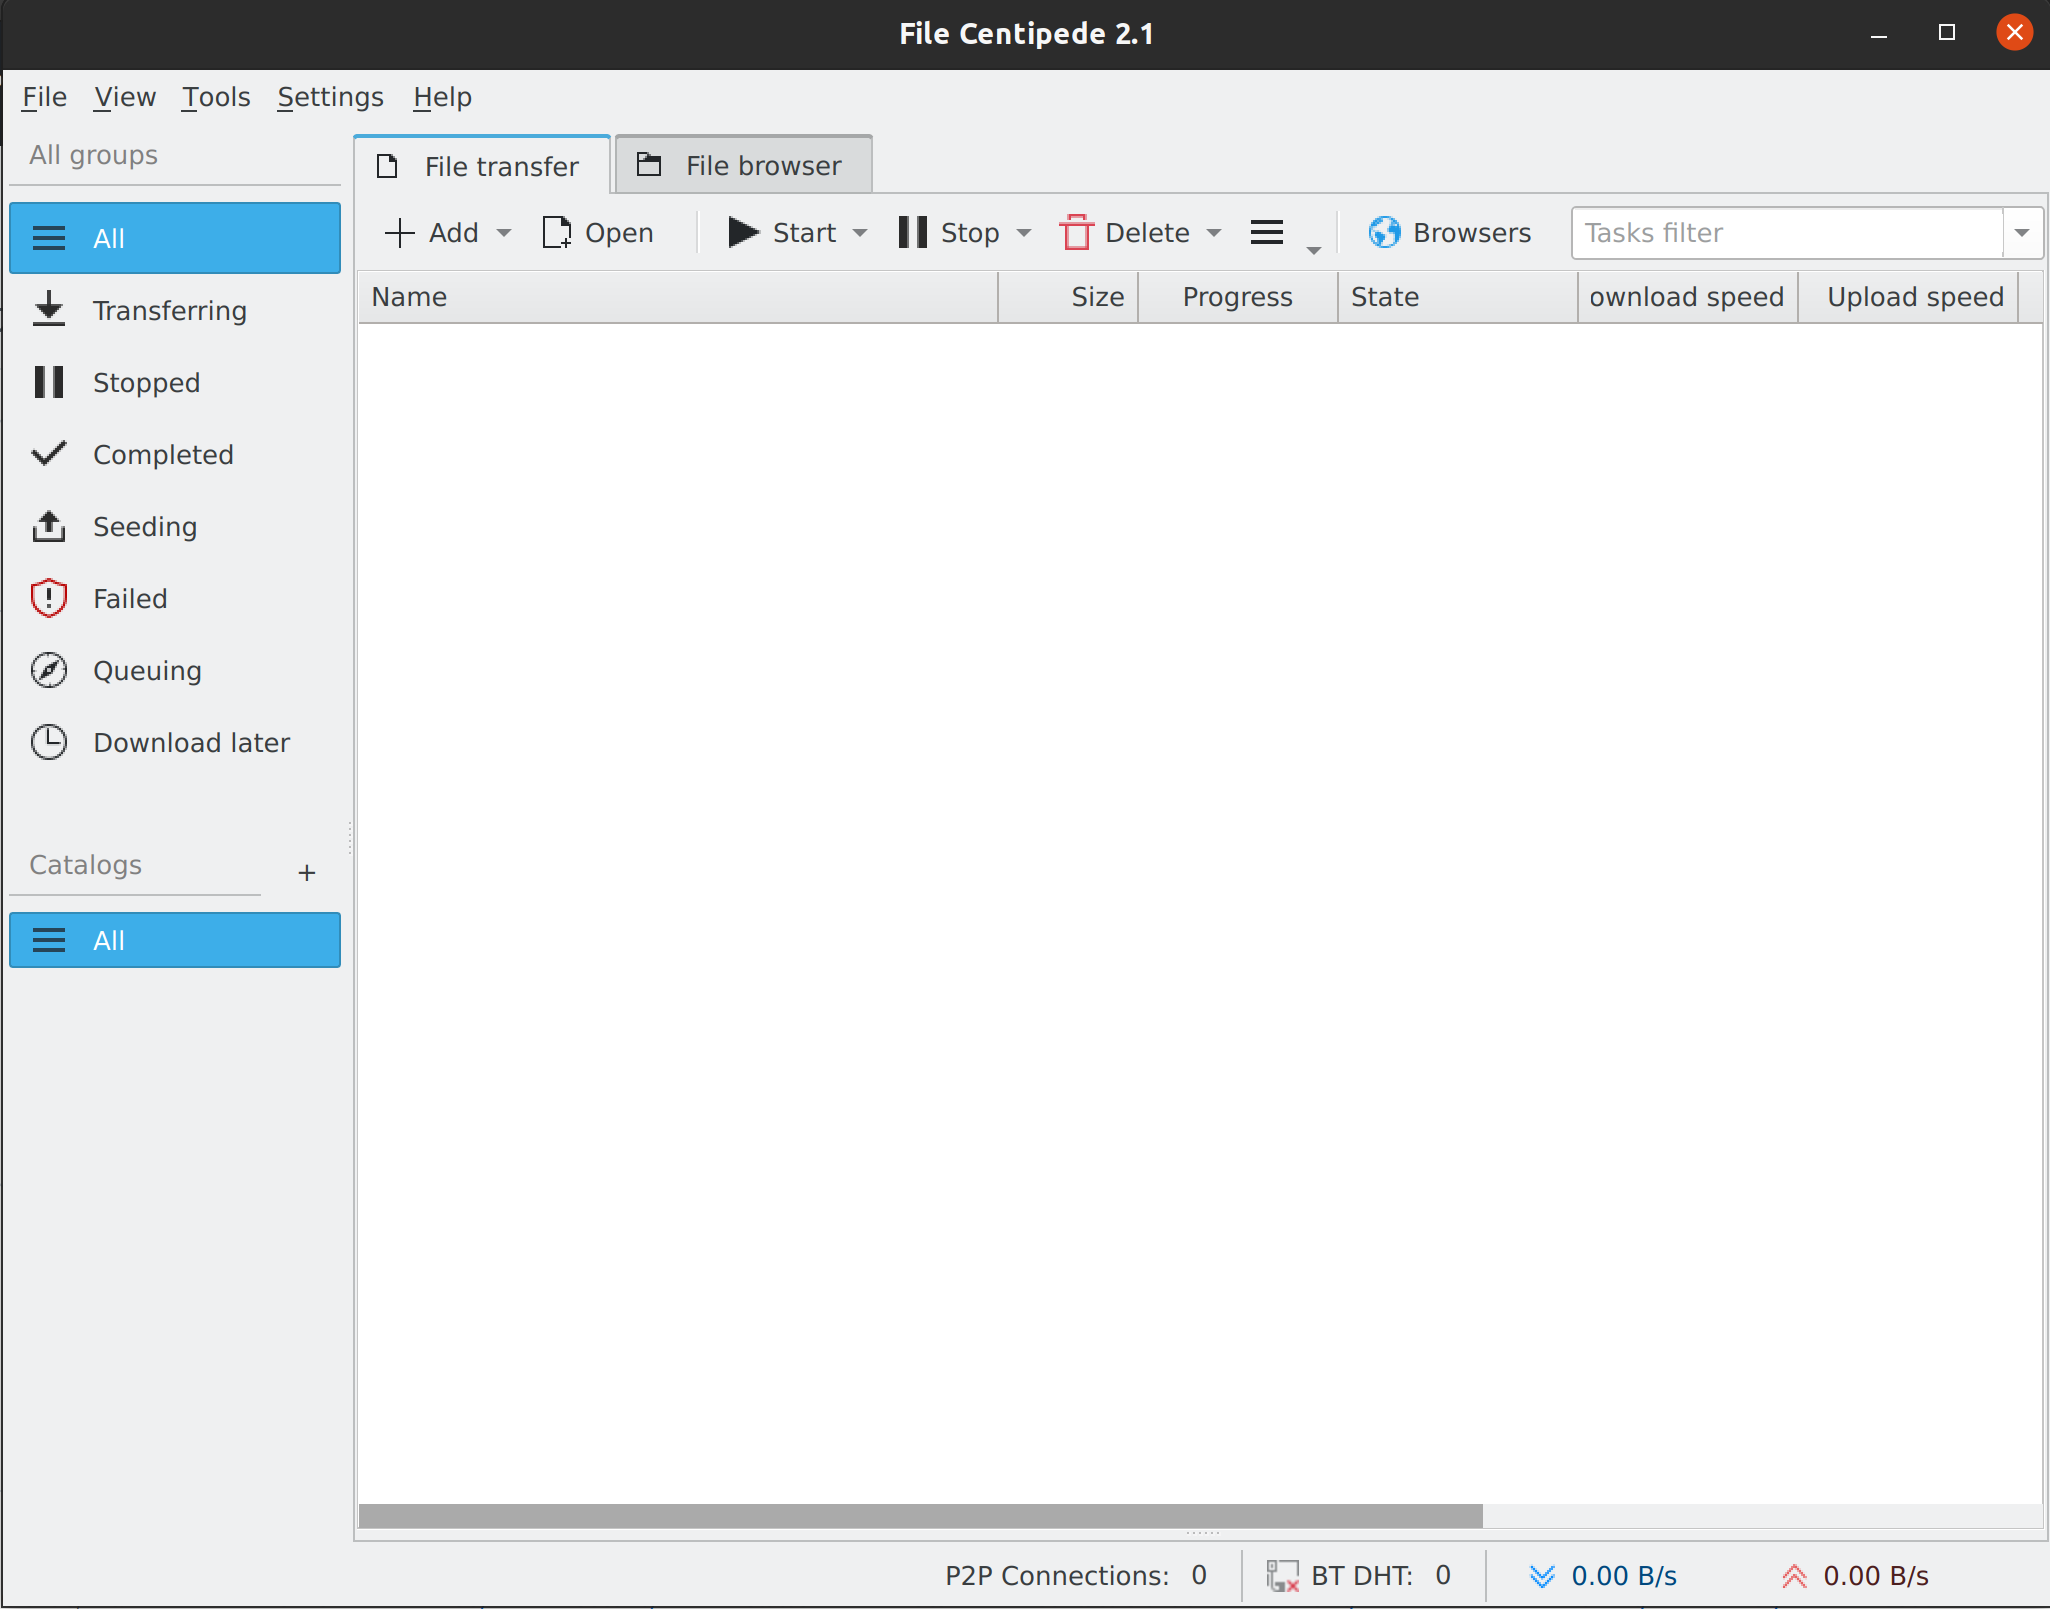
Task: Expand the Start dropdown arrow
Action: tap(860, 233)
